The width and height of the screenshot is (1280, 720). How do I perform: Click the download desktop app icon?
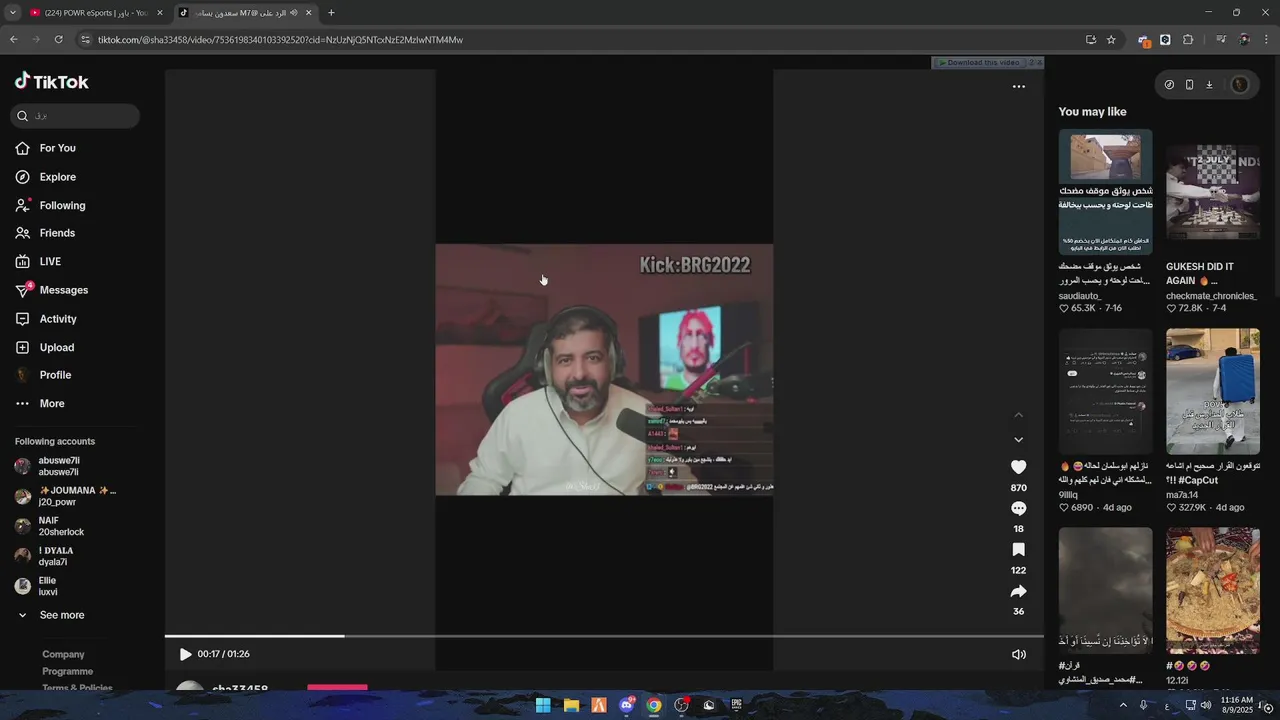[1209, 85]
